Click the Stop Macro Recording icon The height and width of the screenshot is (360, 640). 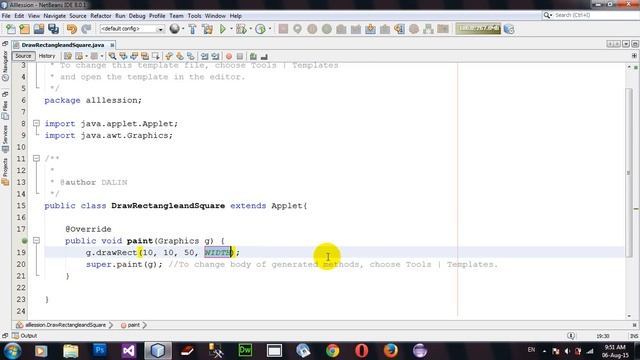point(240,56)
